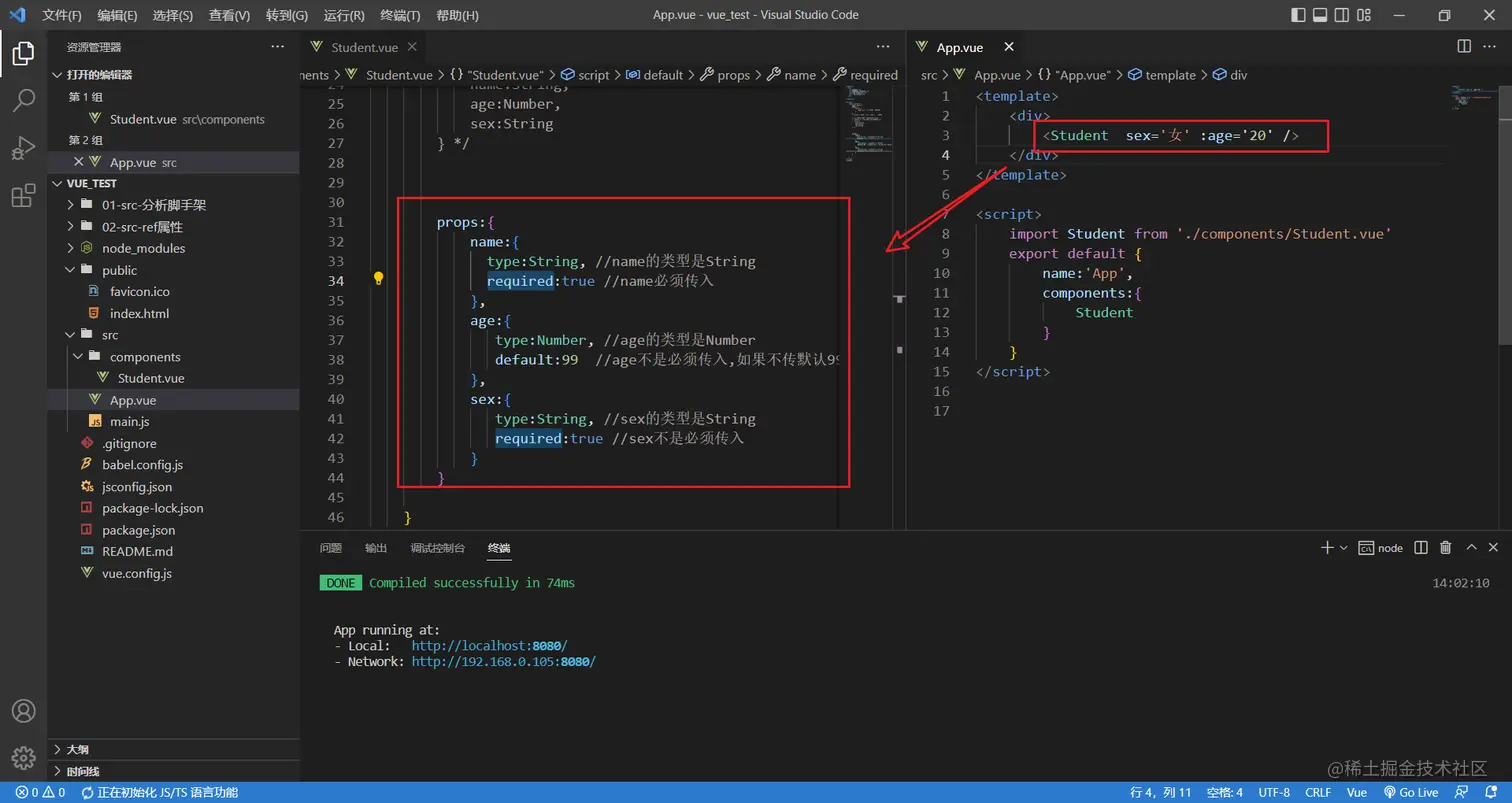Open the Accounts icon in activity bar

coord(23,711)
